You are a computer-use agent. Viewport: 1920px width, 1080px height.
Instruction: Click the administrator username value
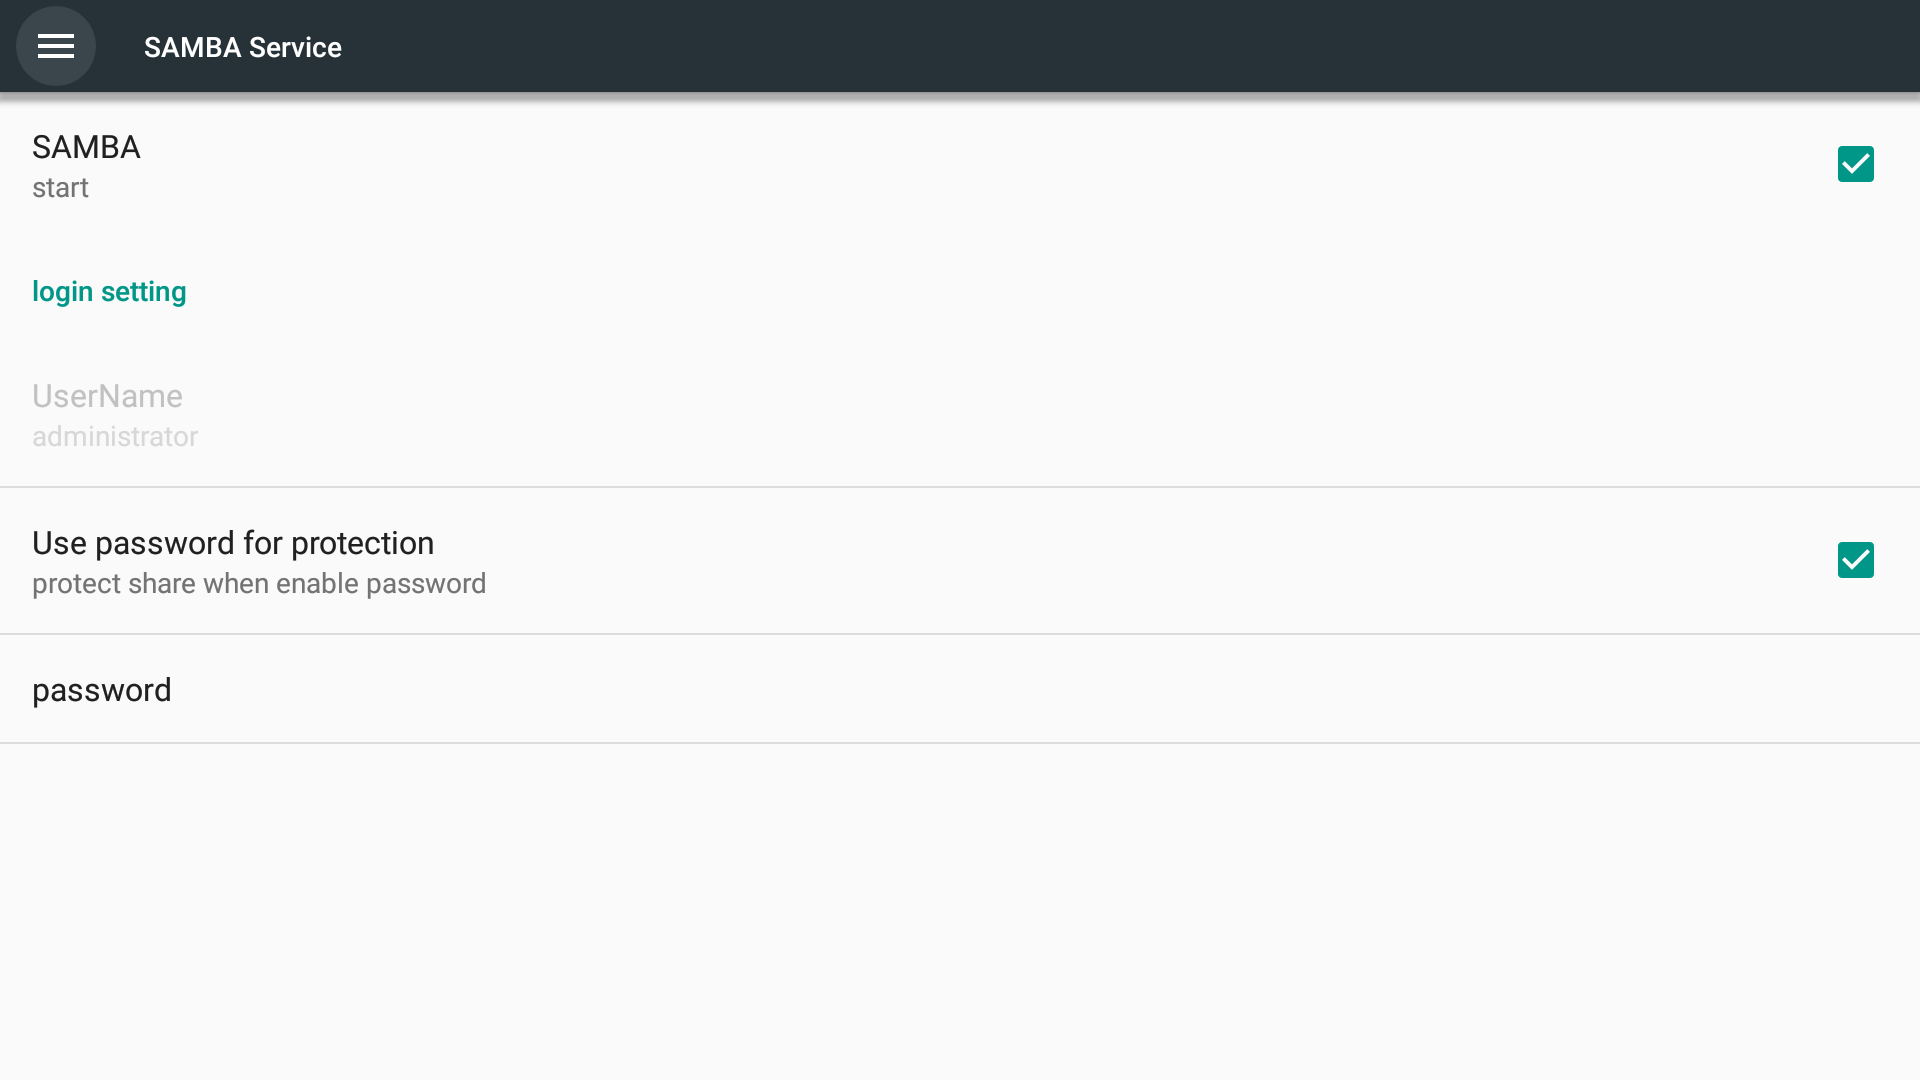pos(115,437)
